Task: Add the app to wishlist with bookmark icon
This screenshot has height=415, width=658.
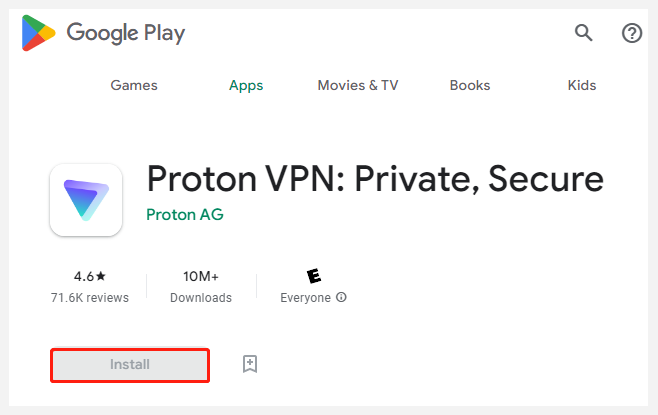Action: [x=250, y=364]
